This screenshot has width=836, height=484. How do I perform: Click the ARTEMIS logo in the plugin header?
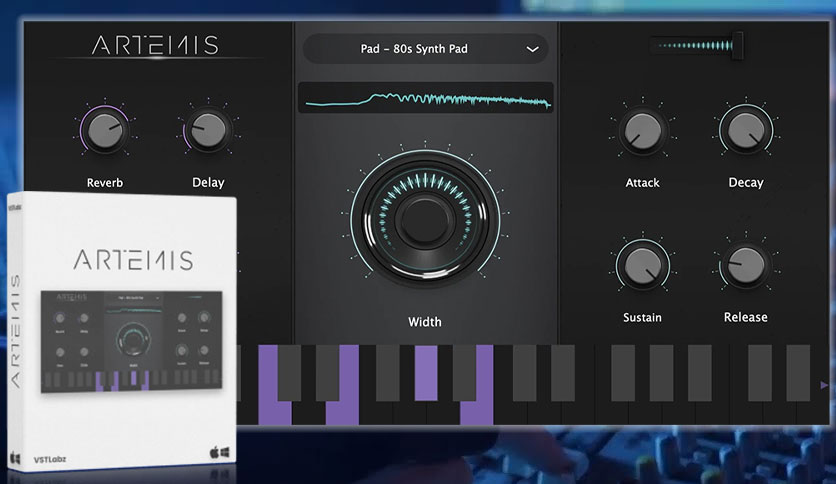pos(155,45)
